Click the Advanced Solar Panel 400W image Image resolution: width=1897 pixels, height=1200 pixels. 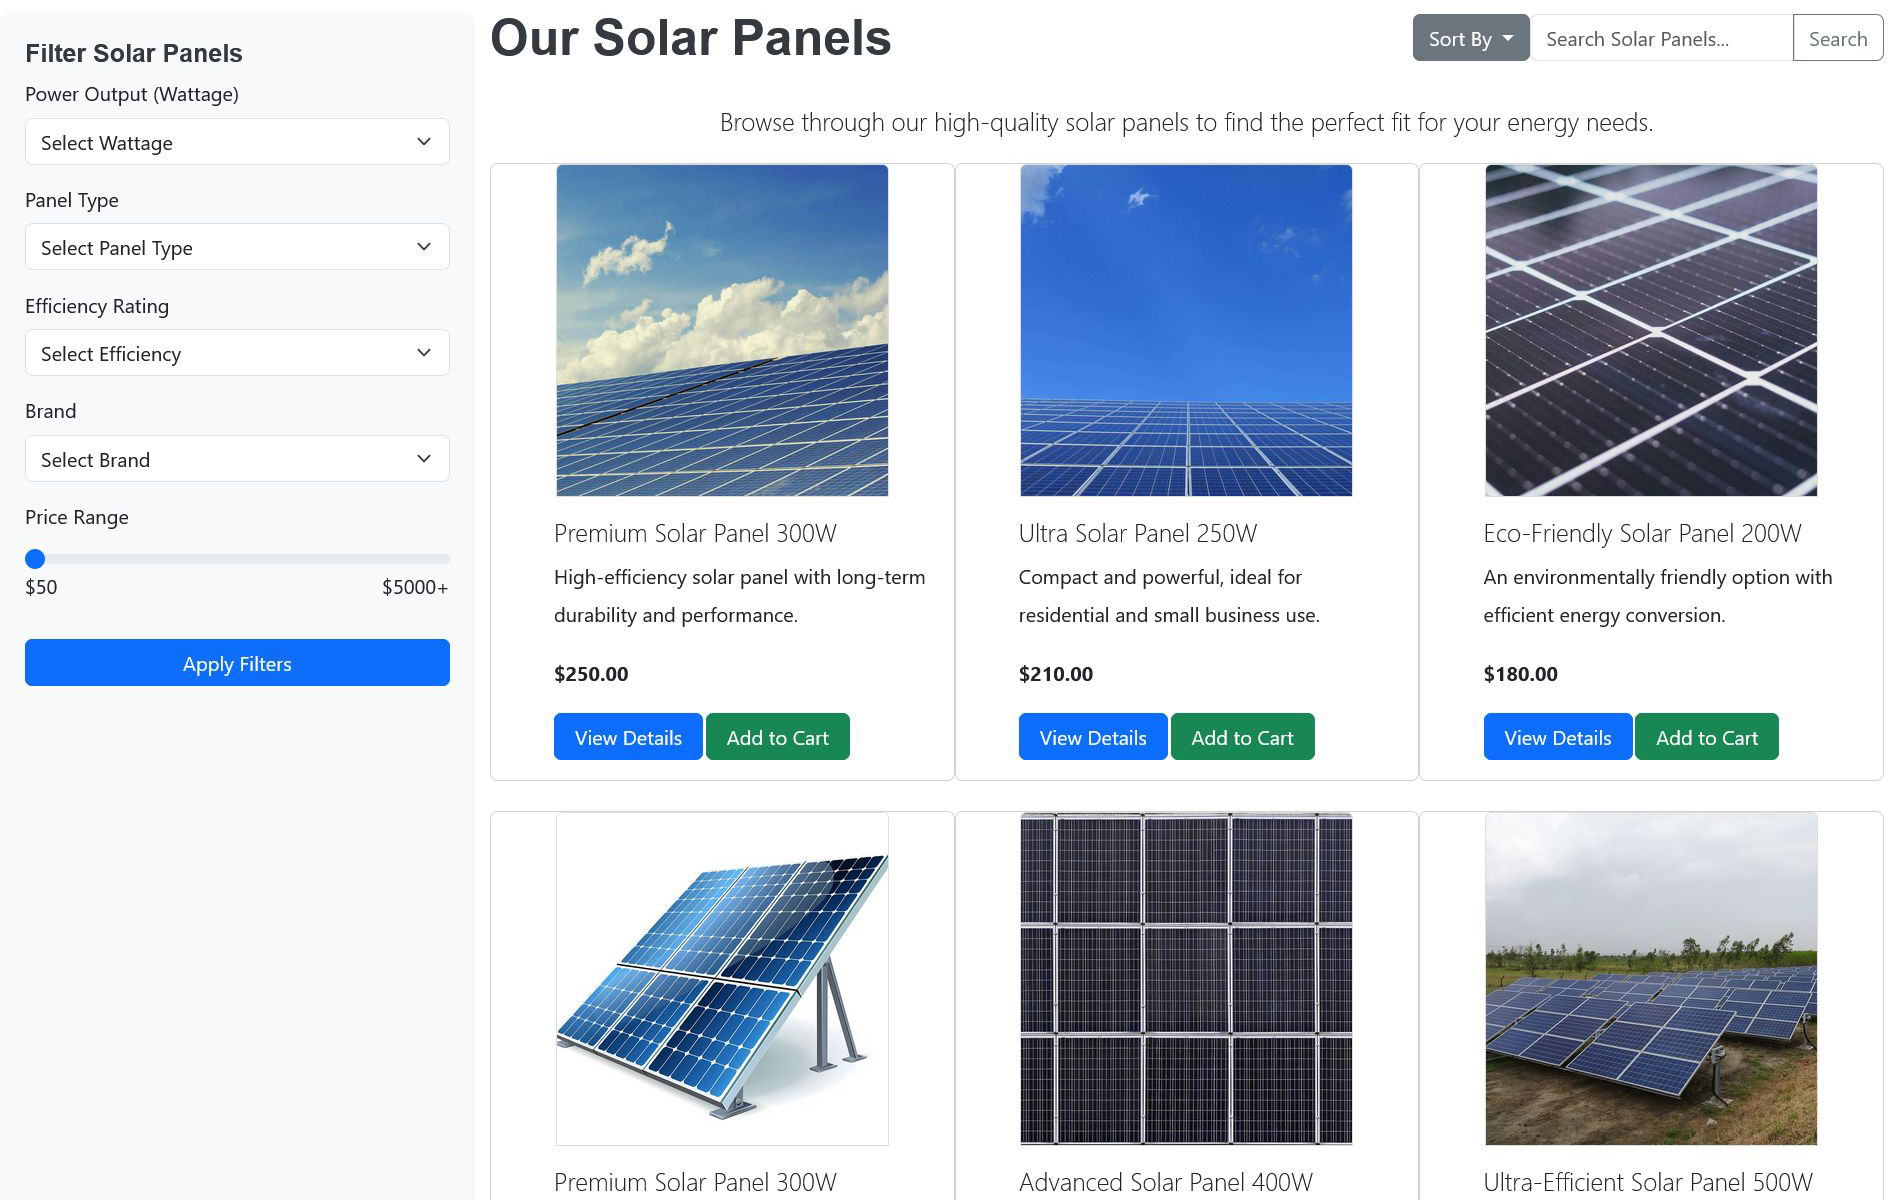click(x=1186, y=979)
